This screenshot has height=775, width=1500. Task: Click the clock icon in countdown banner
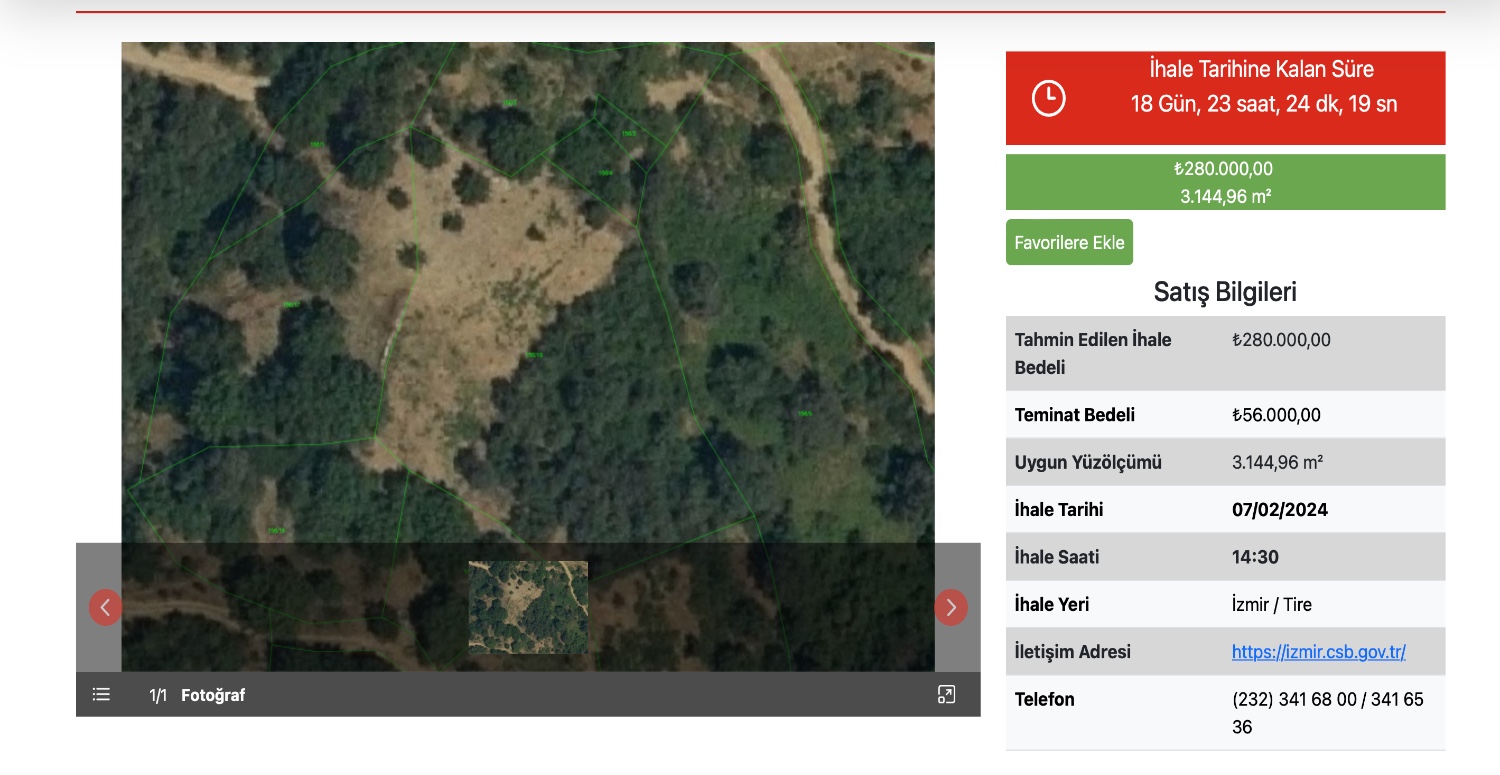(1048, 98)
